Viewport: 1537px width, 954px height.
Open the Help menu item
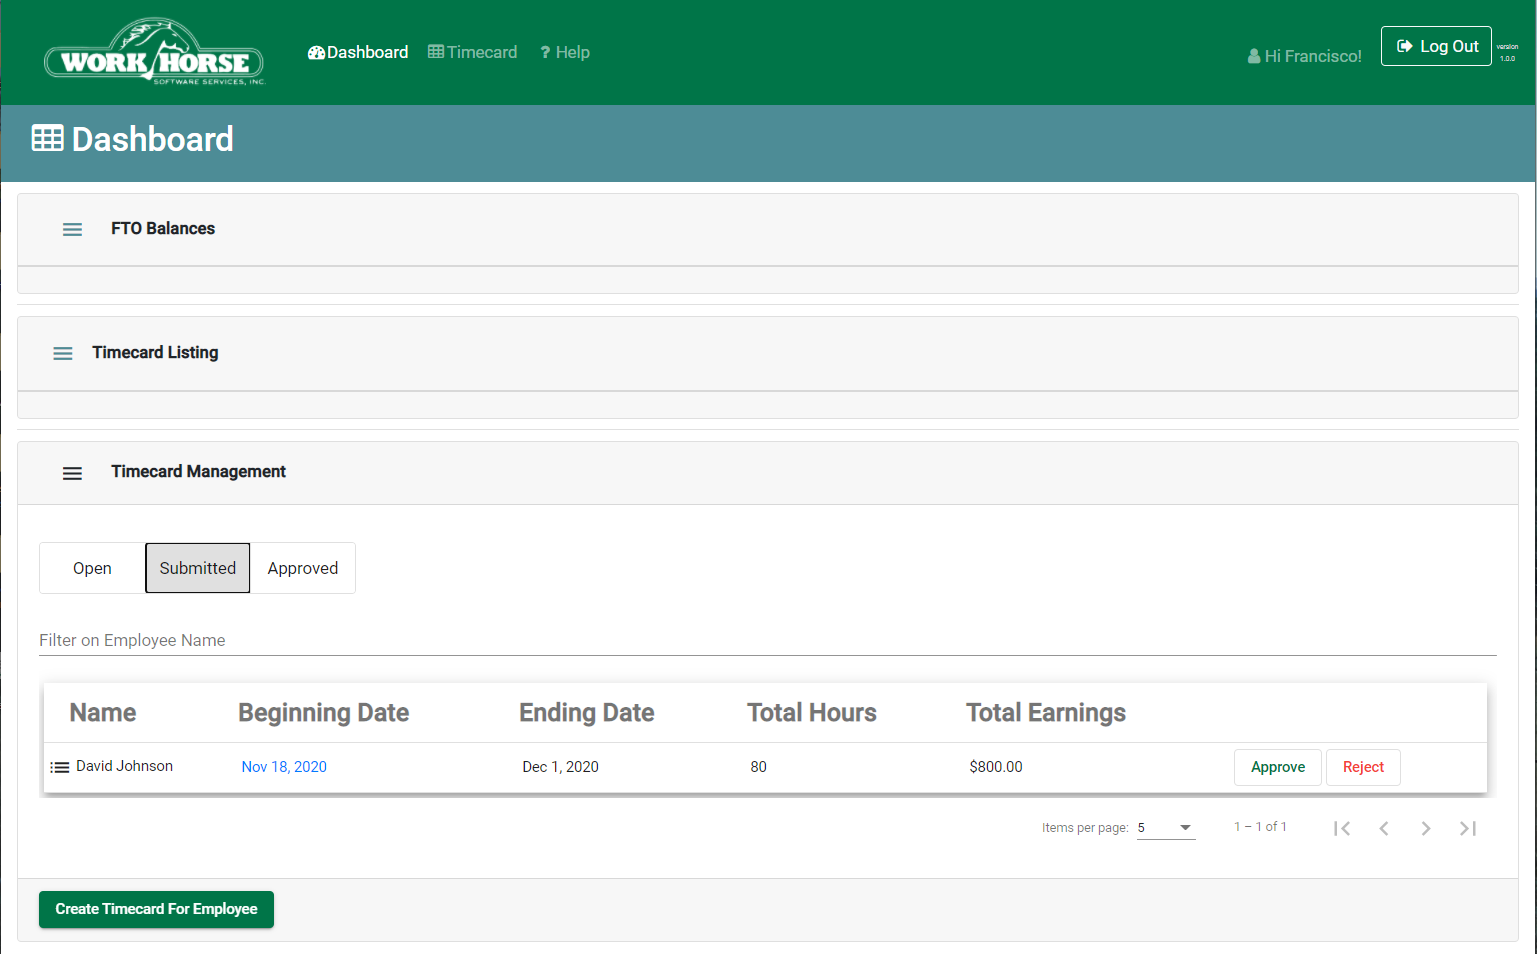pos(565,52)
